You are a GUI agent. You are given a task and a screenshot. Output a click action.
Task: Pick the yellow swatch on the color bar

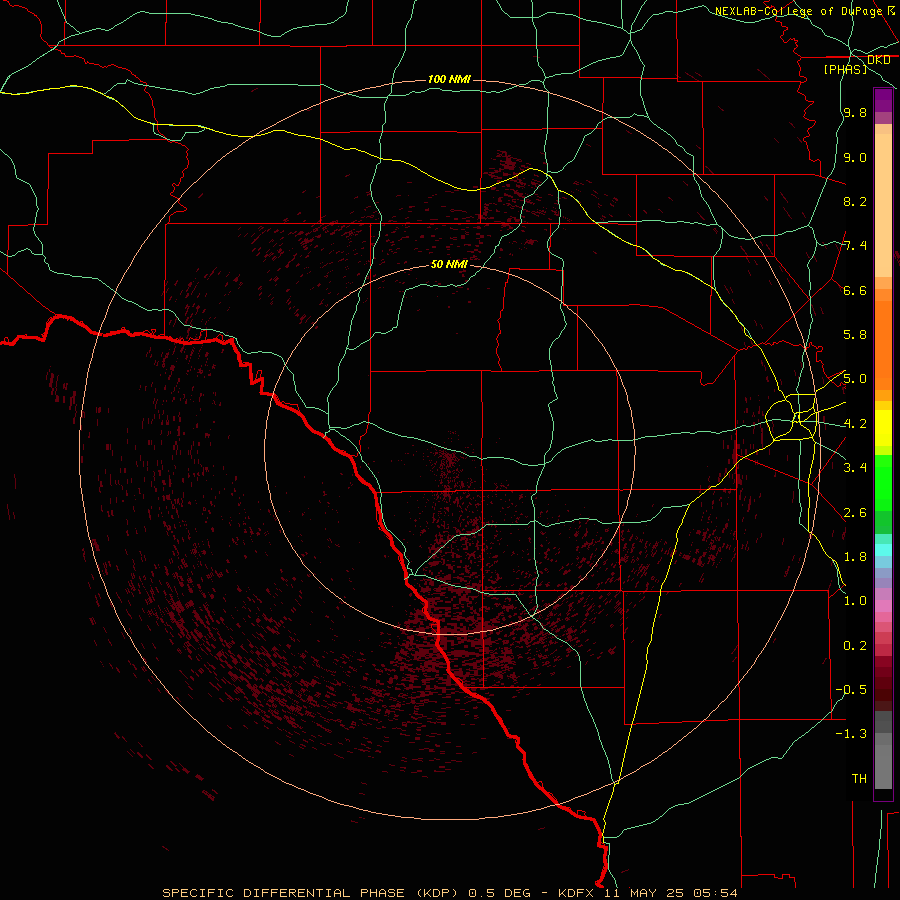(883, 428)
